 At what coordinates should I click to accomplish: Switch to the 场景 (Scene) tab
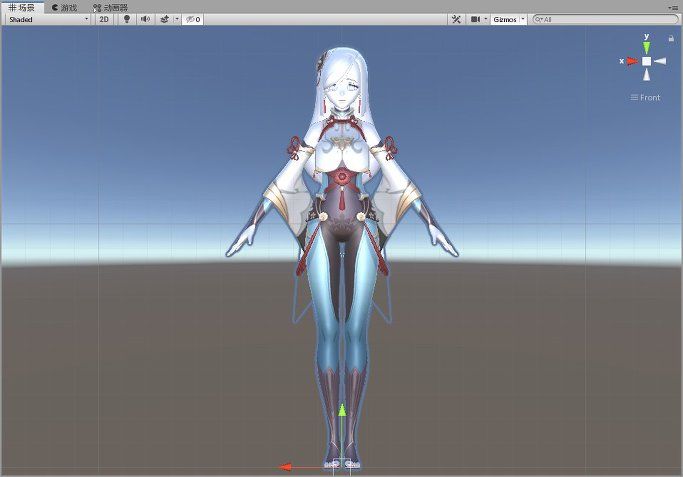pyautogui.click(x=22, y=7)
